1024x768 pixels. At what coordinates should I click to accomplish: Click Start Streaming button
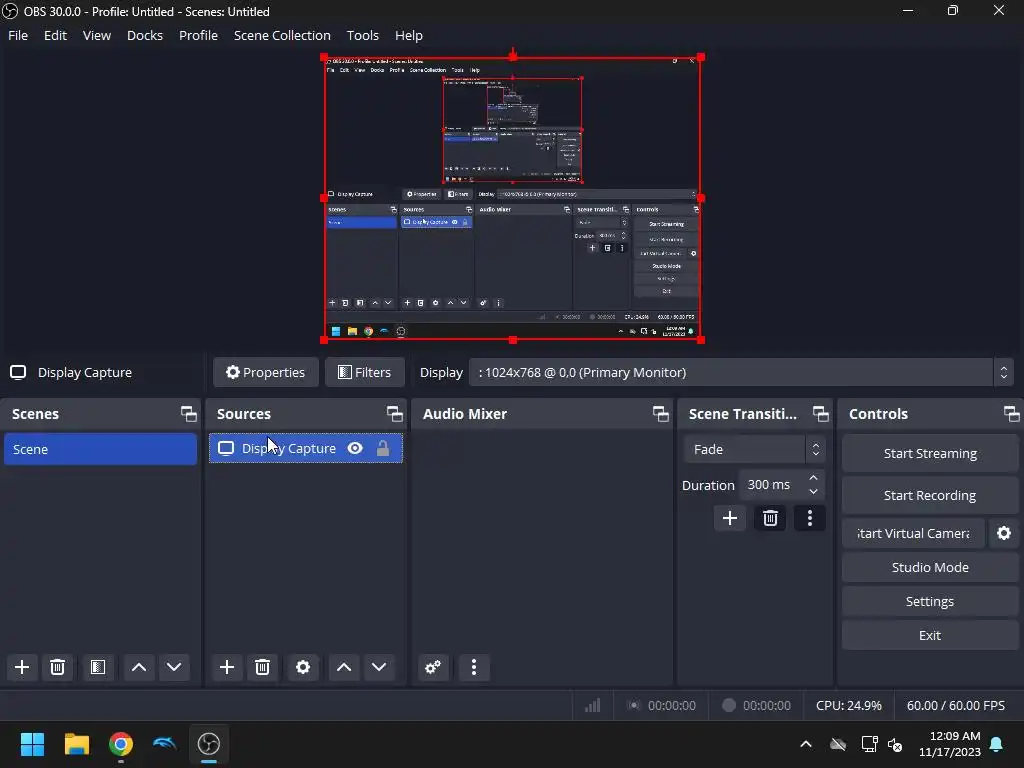pyautogui.click(x=930, y=453)
